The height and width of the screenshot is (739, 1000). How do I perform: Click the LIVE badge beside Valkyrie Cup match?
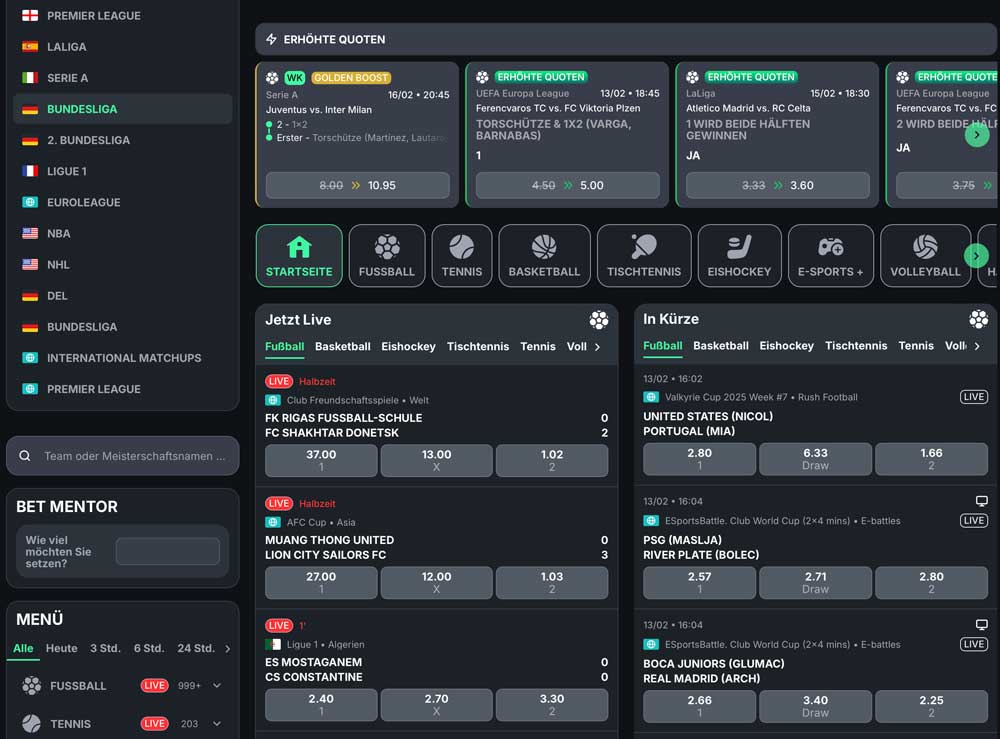point(974,397)
